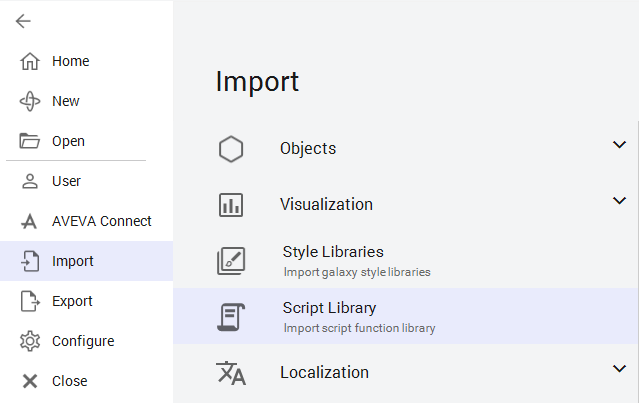Click the Localization translate icon
This screenshot has height=403, width=639.
tap(231, 372)
